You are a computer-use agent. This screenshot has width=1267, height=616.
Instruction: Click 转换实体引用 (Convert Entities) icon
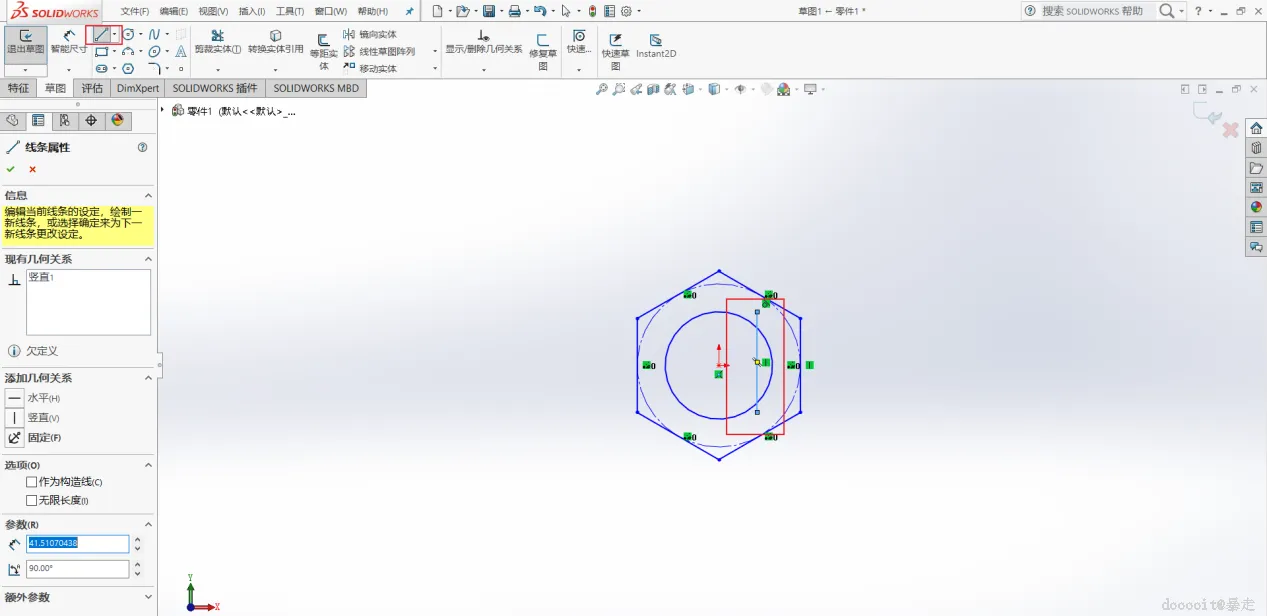275,42
